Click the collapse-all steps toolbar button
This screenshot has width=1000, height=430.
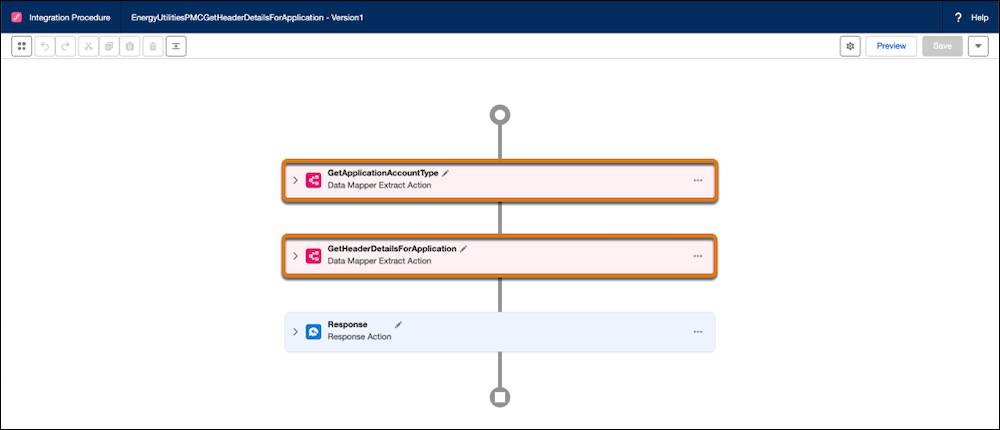pos(176,47)
